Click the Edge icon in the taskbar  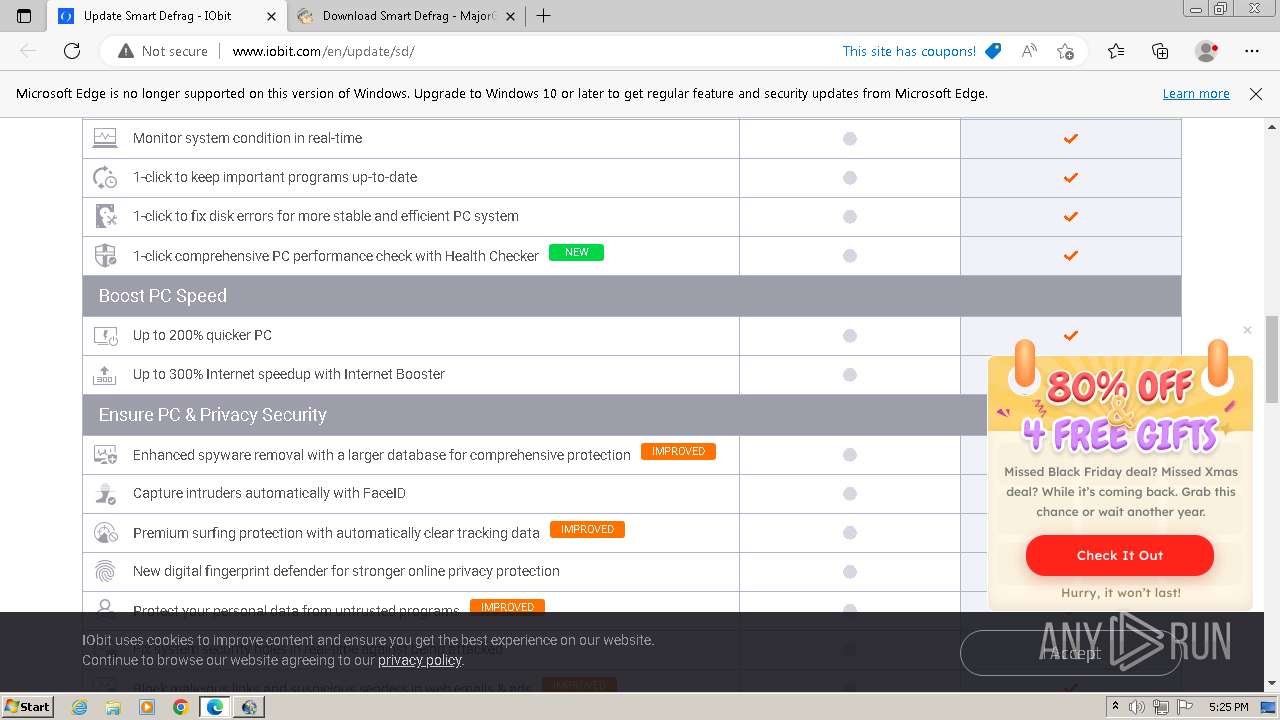(x=214, y=707)
